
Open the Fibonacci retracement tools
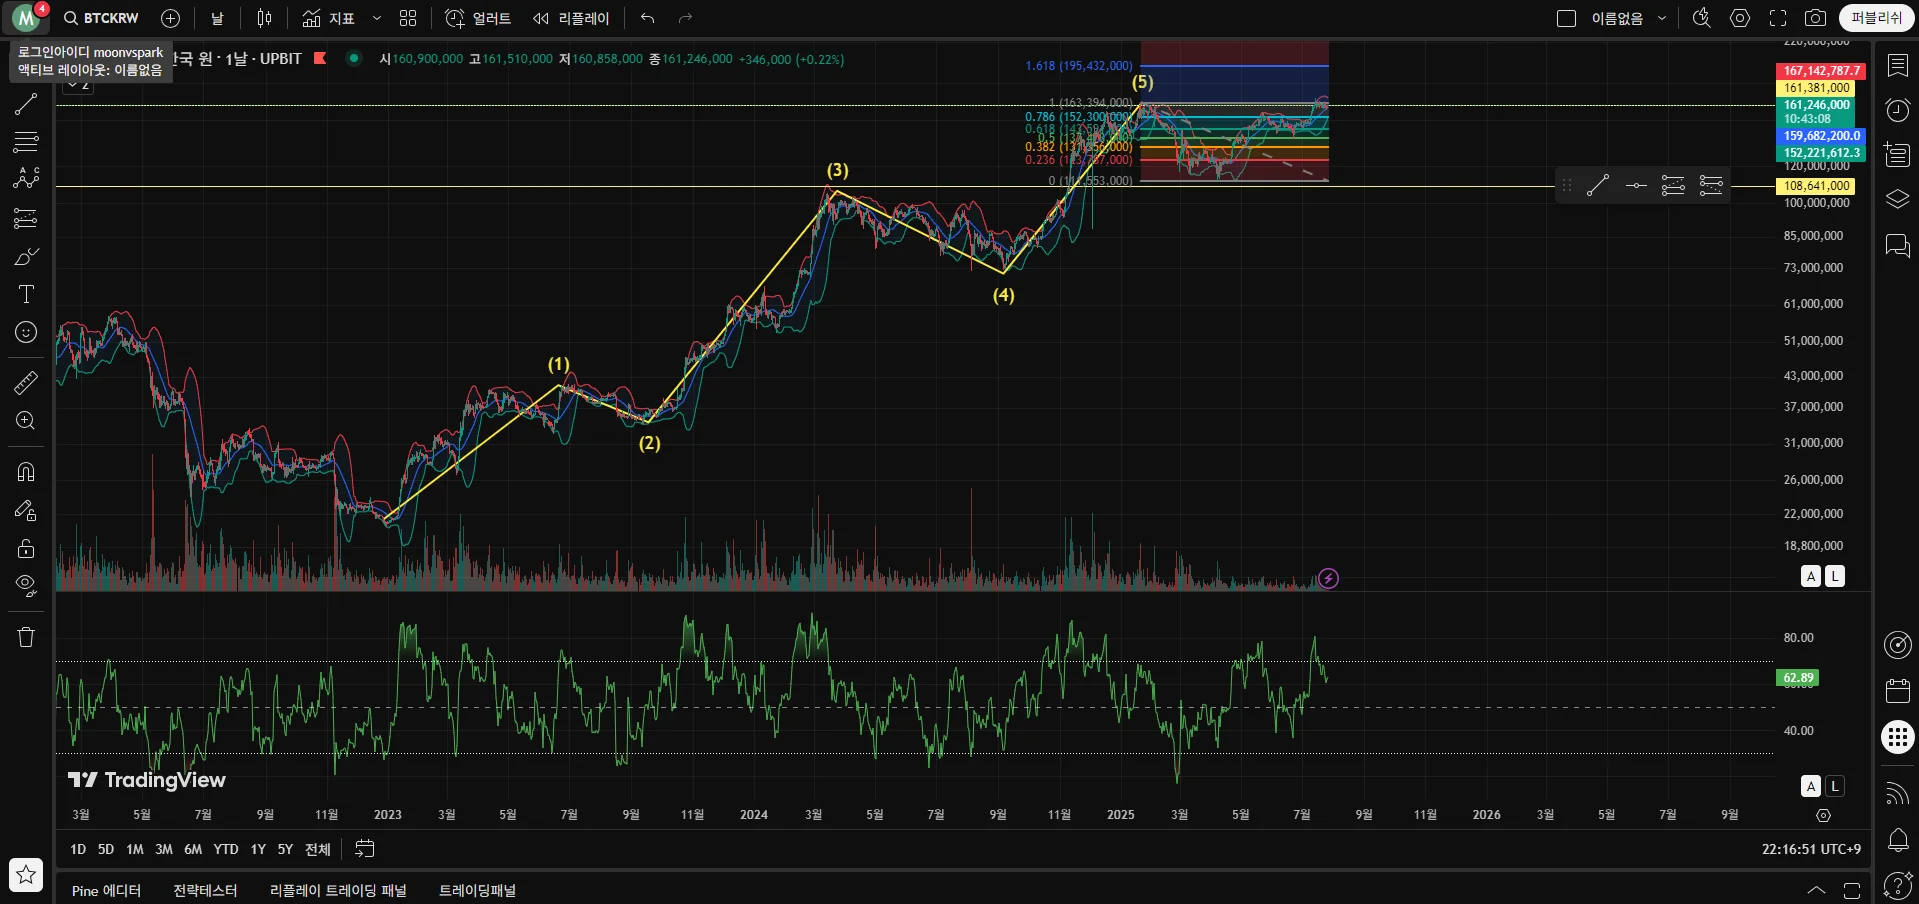click(x=26, y=141)
